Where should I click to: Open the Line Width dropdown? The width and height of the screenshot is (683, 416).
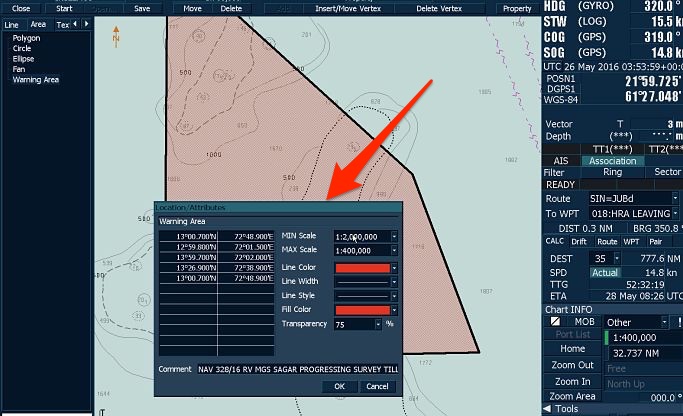coord(394,283)
